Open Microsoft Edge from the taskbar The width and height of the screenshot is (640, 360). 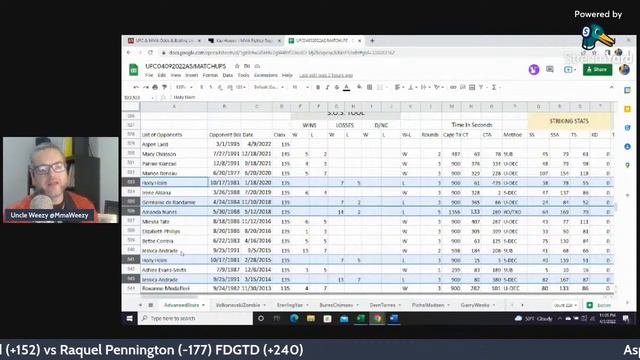click(x=294, y=319)
